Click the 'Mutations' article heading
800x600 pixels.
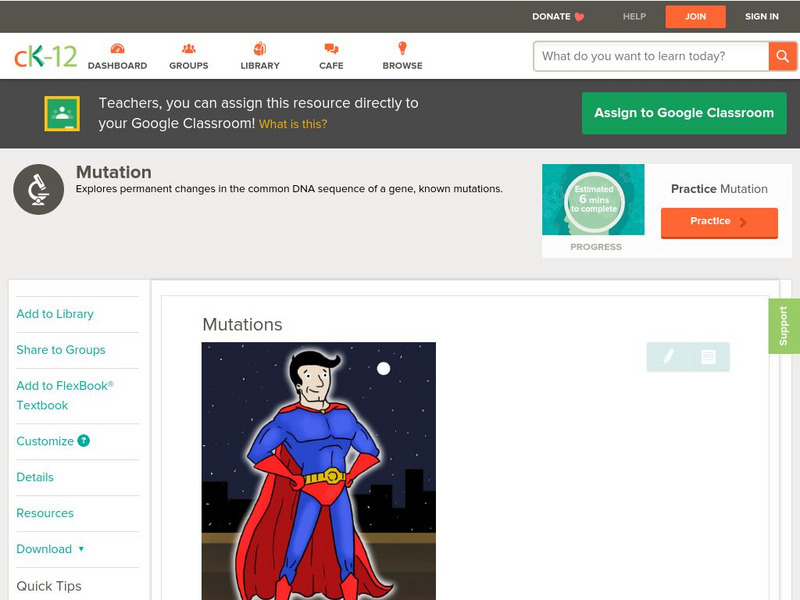tap(242, 324)
